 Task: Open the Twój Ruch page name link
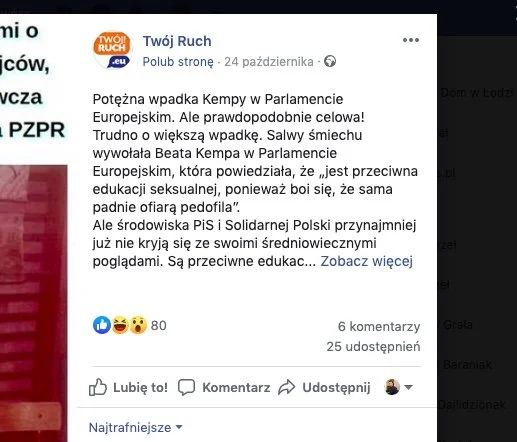177,41
